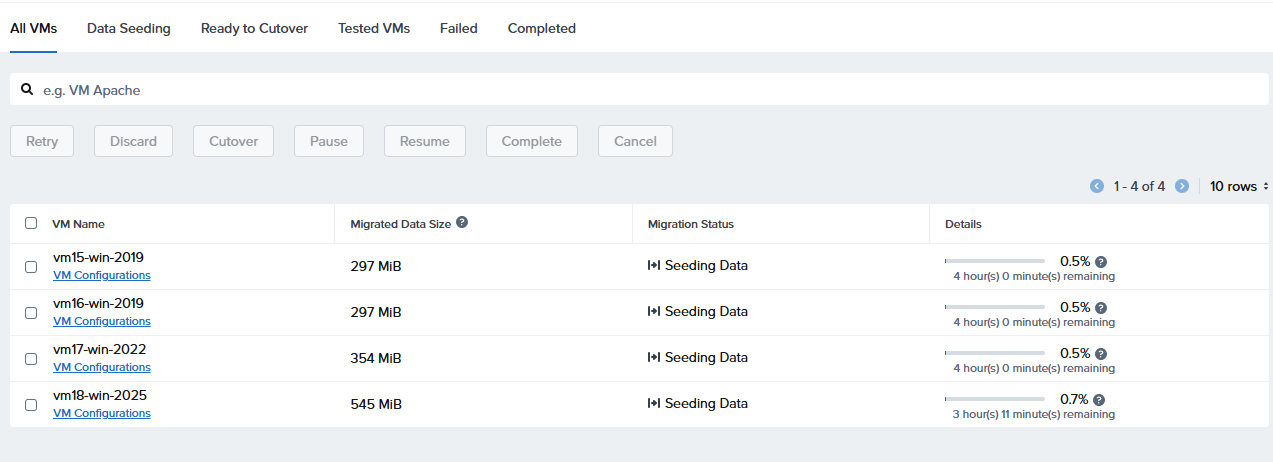Click the help icon next to vm17-win-2022 progress
Image resolution: width=1273 pixels, height=462 pixels.
[x=1101, y=354]
